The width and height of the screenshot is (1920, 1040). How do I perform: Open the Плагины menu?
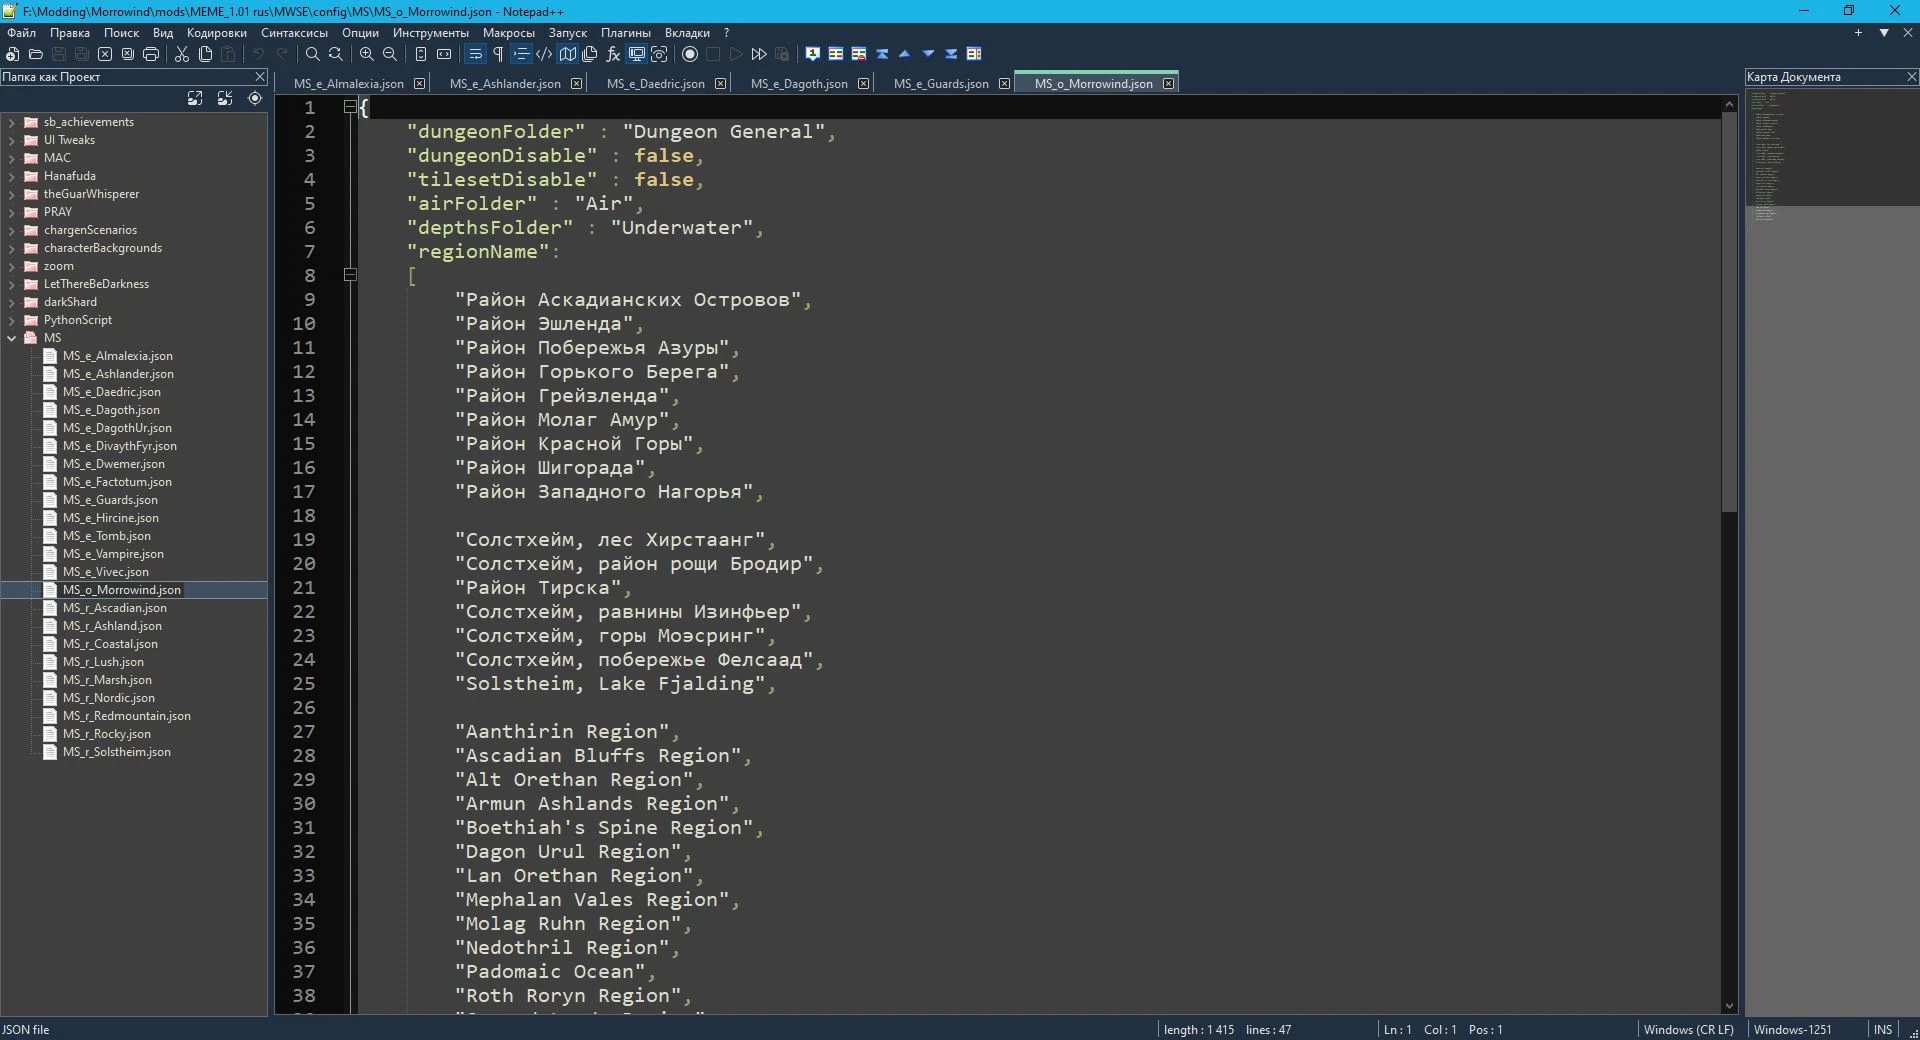626,33
